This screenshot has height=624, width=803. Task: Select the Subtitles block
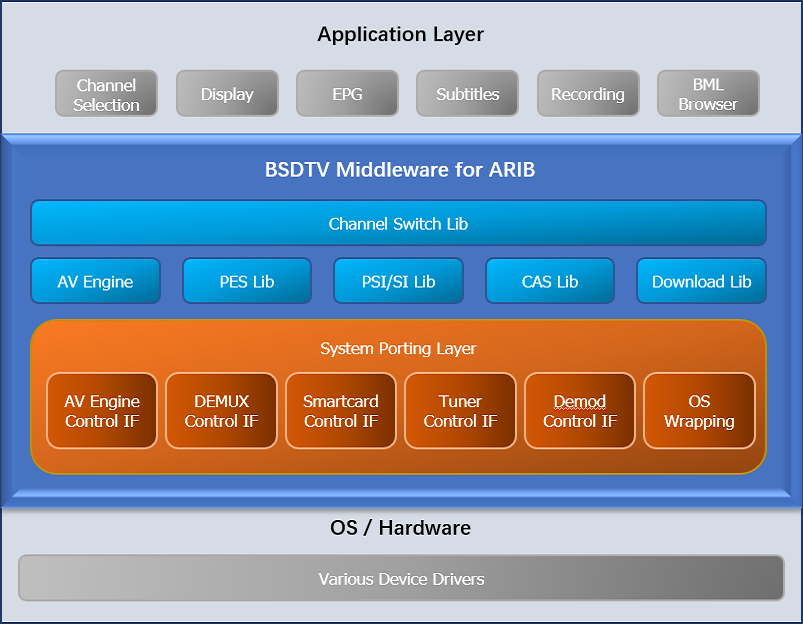[x=468, y=94]
